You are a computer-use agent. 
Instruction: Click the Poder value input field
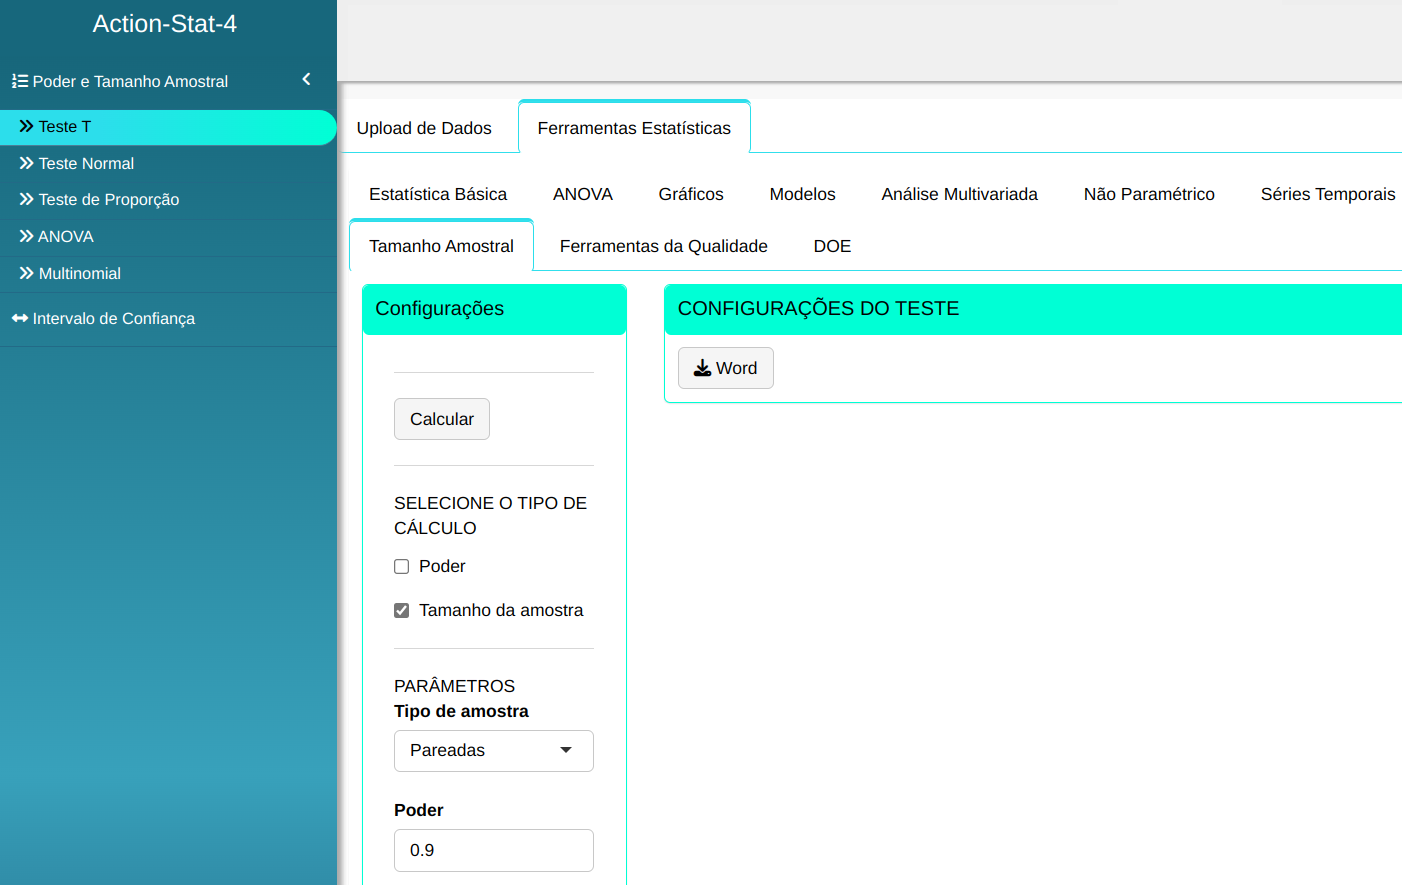[493, 850]
